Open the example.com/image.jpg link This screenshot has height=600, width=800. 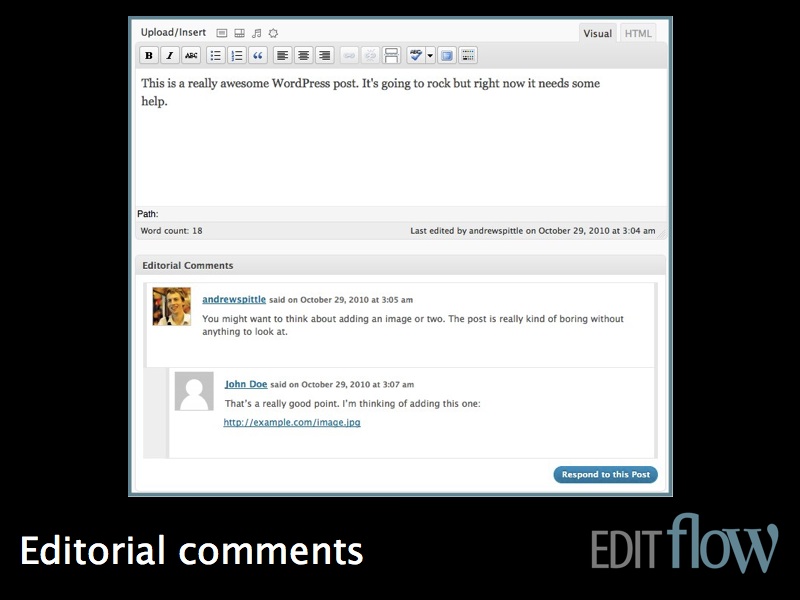[x=292, y=422]
